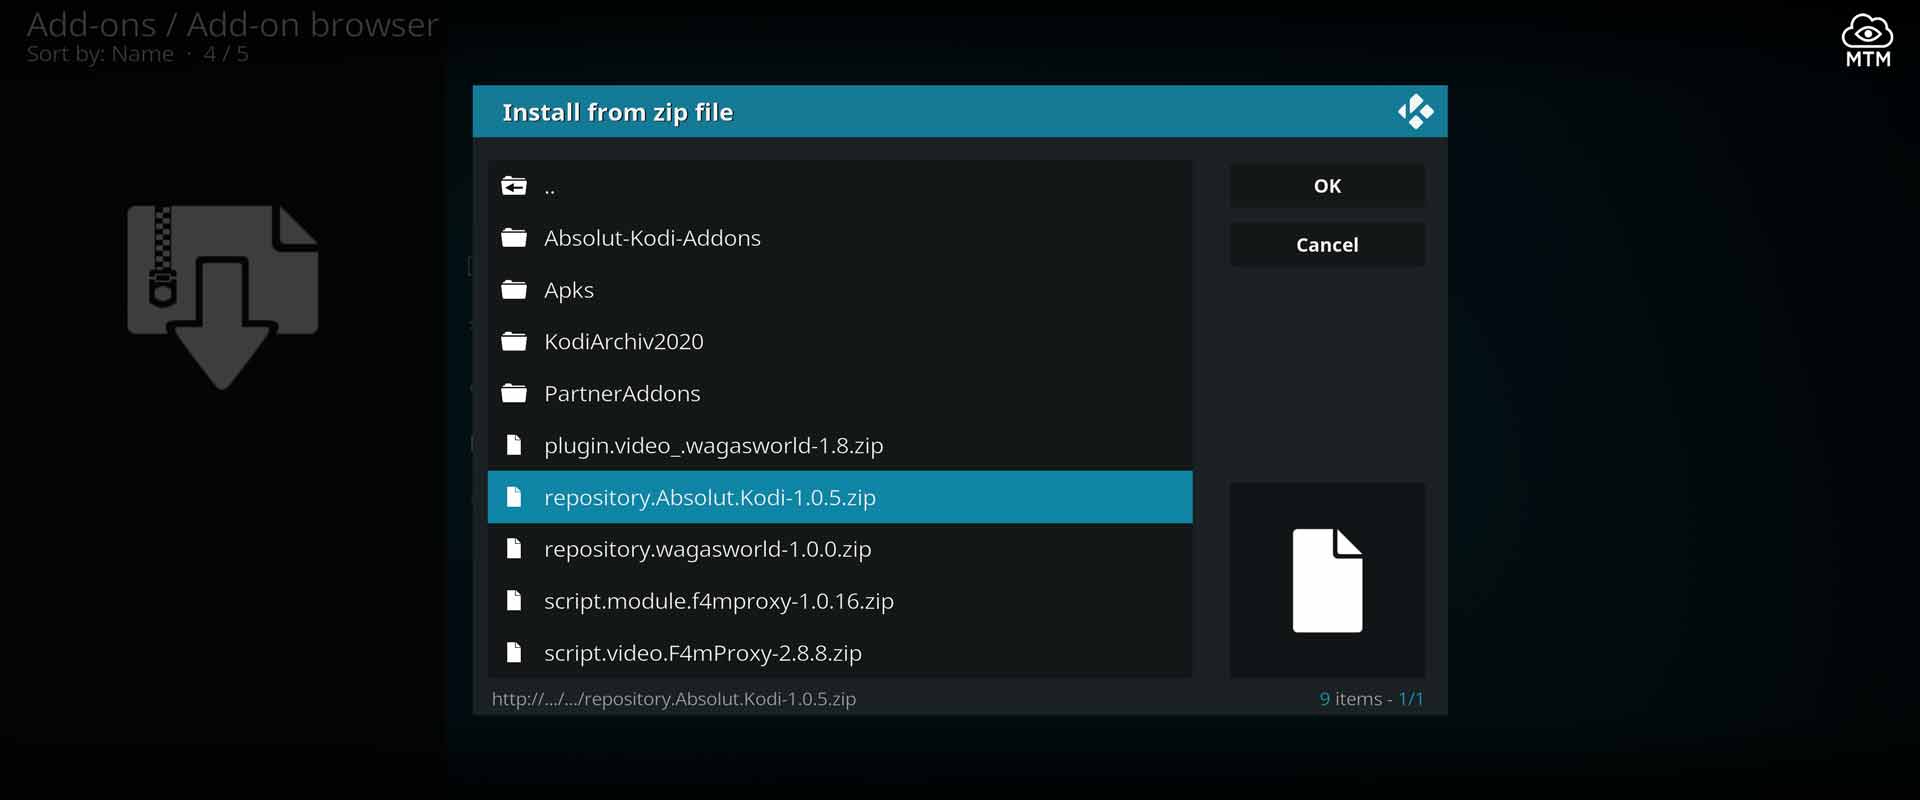Select plugin.video_.wagasworld-1.8.zip file

click(x=840, y=445)
